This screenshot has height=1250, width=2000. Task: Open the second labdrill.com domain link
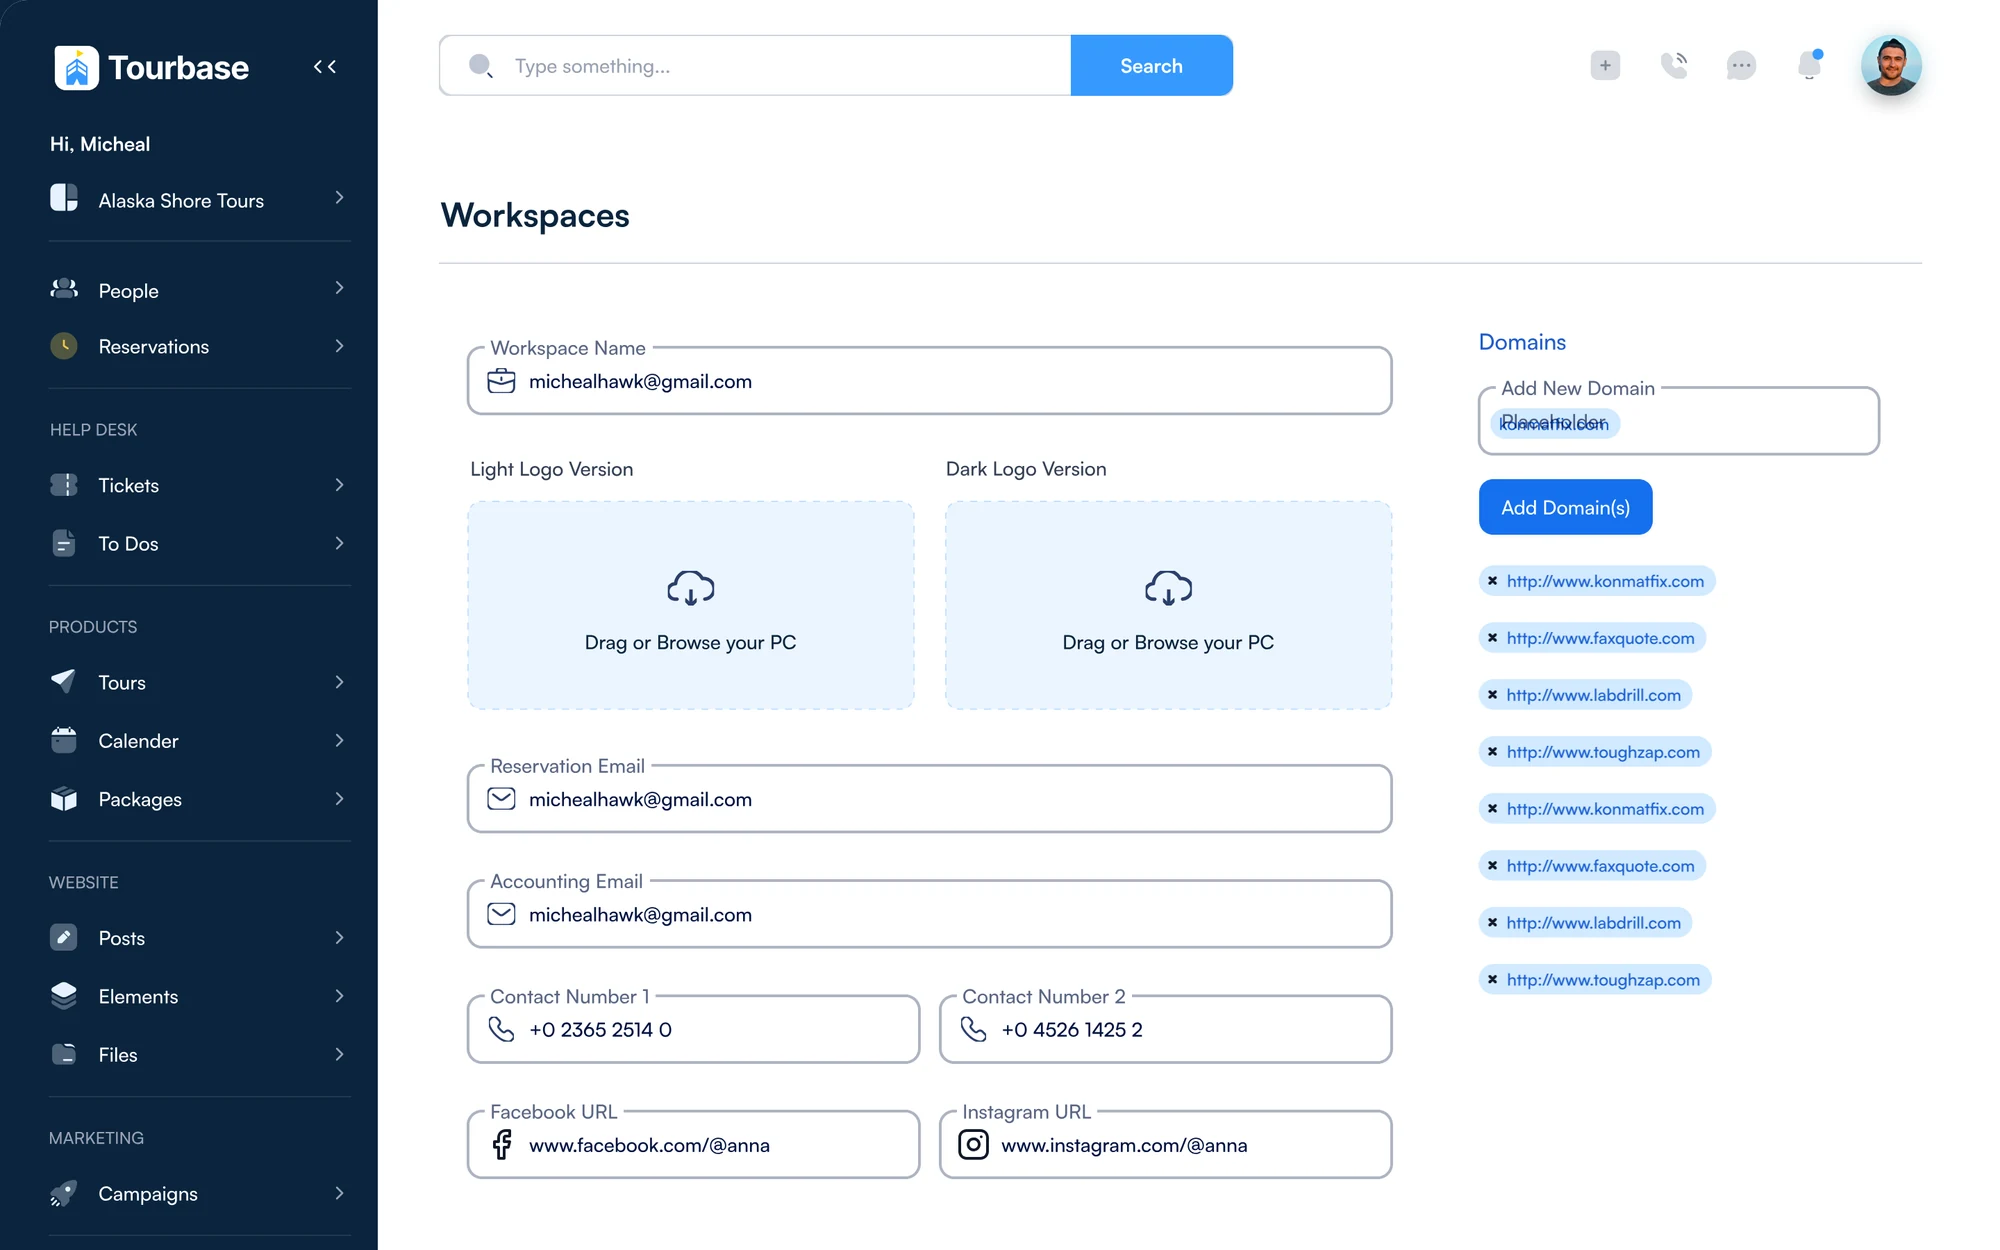click(1594, 923)
